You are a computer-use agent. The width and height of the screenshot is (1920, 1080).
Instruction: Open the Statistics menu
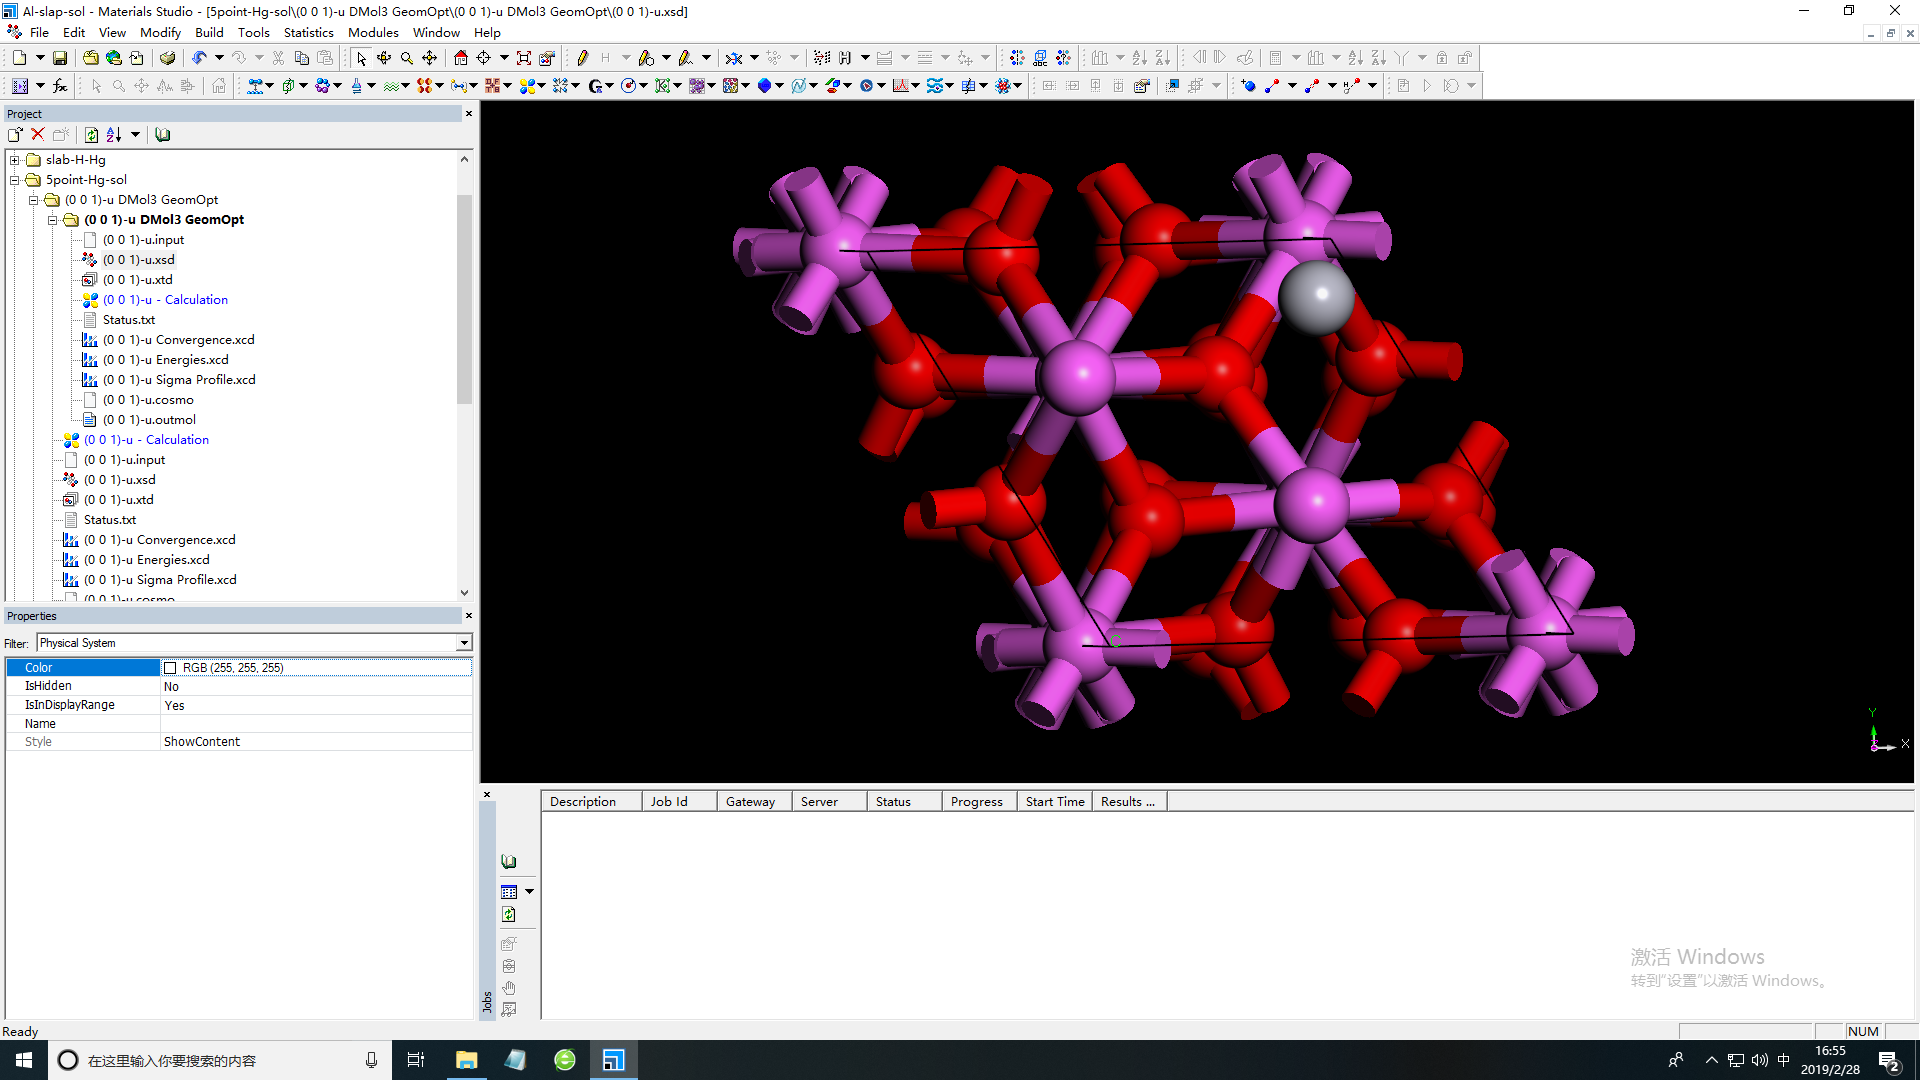(308, 32)
